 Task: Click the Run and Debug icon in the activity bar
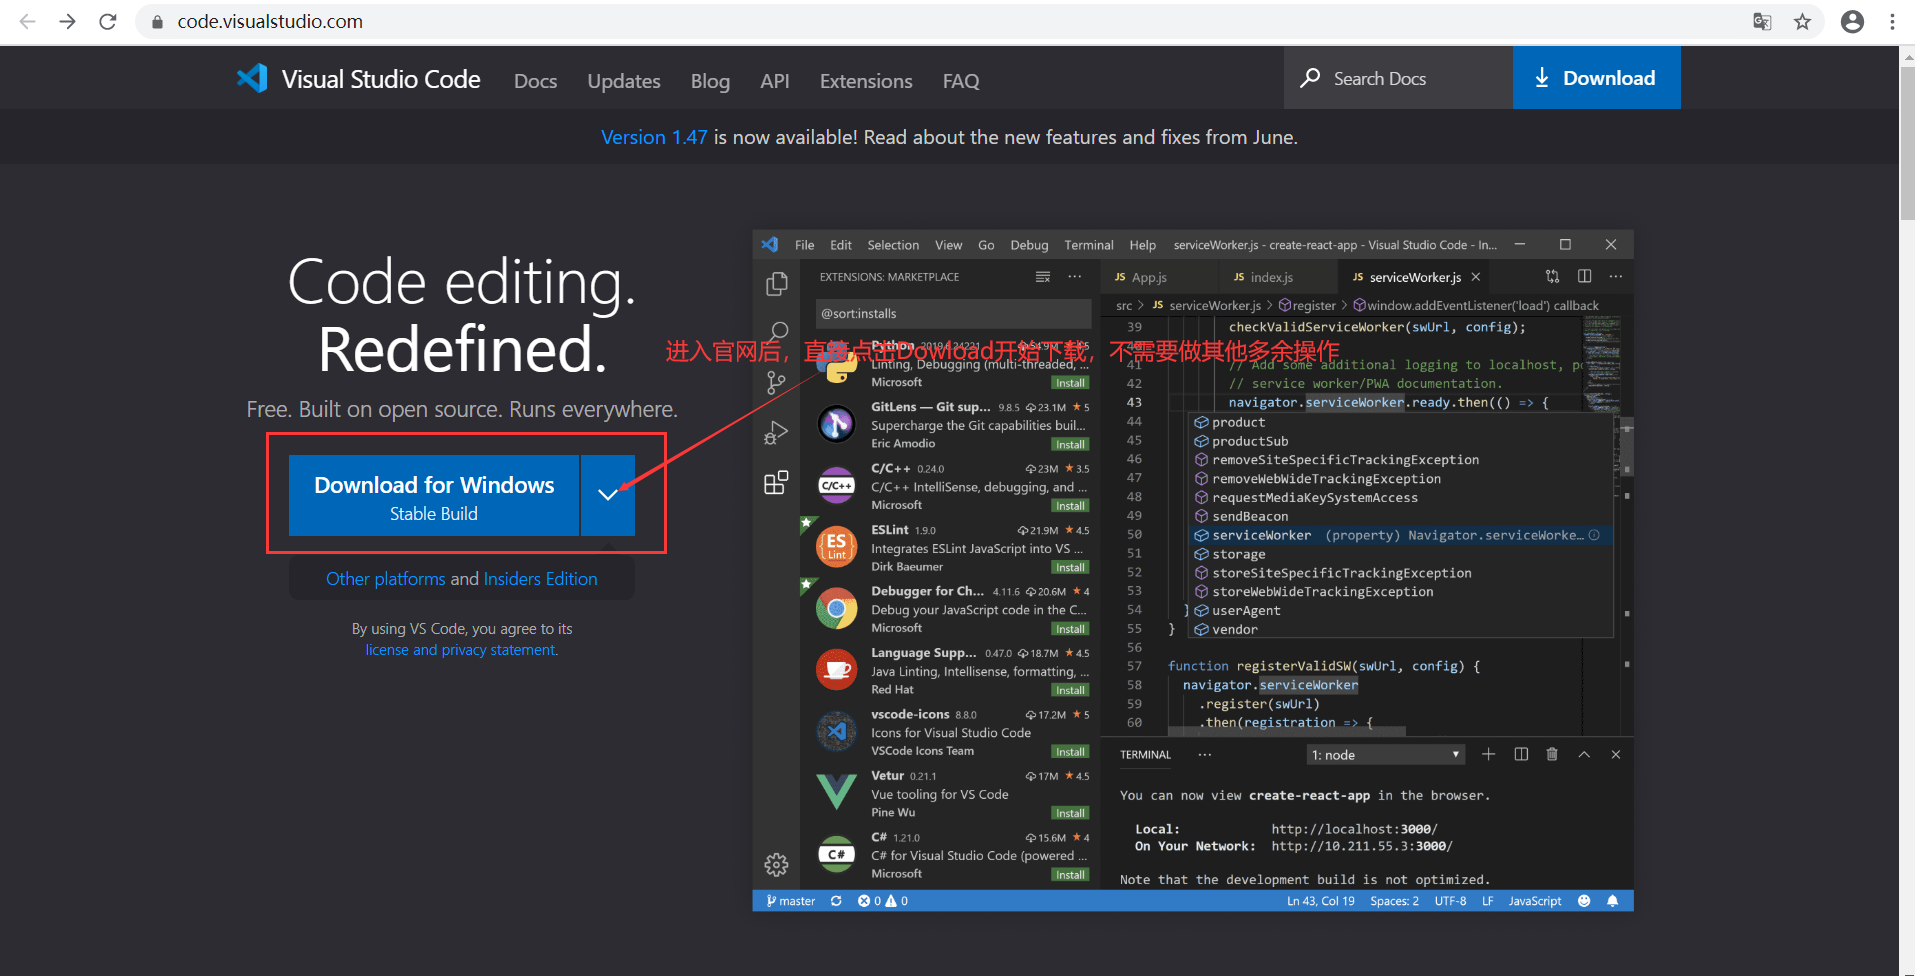click(776, 433)
